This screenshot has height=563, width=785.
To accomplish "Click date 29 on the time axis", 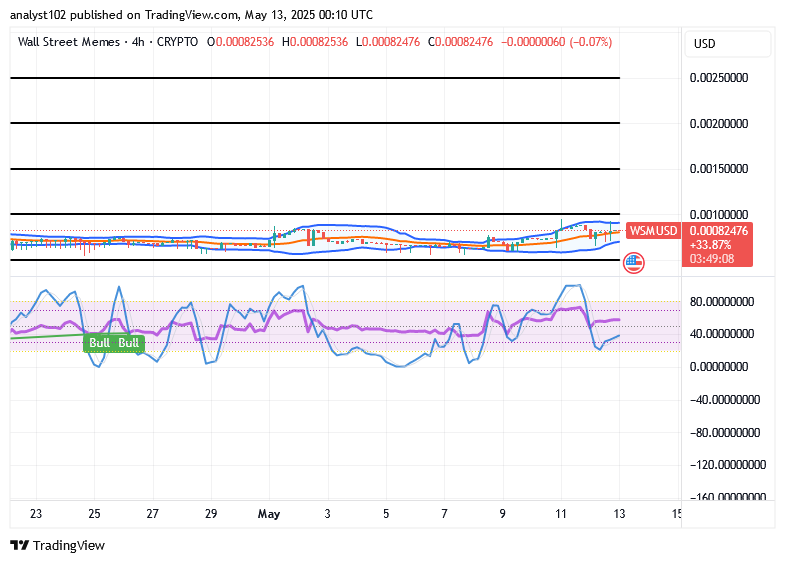I will coord(211,514).
